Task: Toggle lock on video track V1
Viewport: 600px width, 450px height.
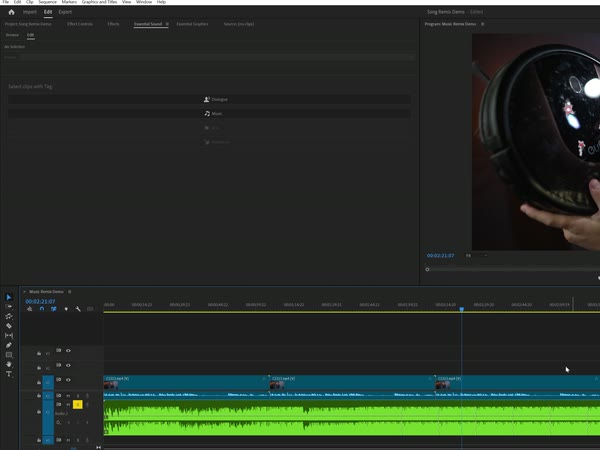Action: [39, 382]
